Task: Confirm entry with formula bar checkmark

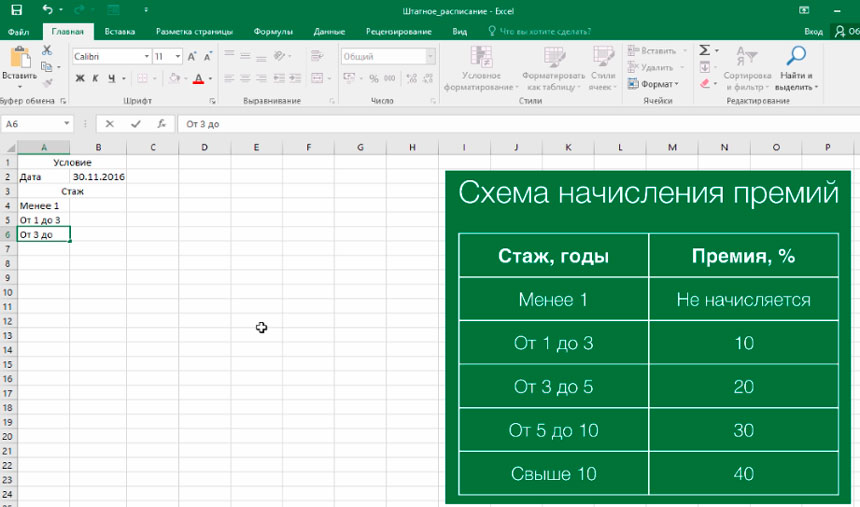Action: pyautogui.click(x=135, y=124)
